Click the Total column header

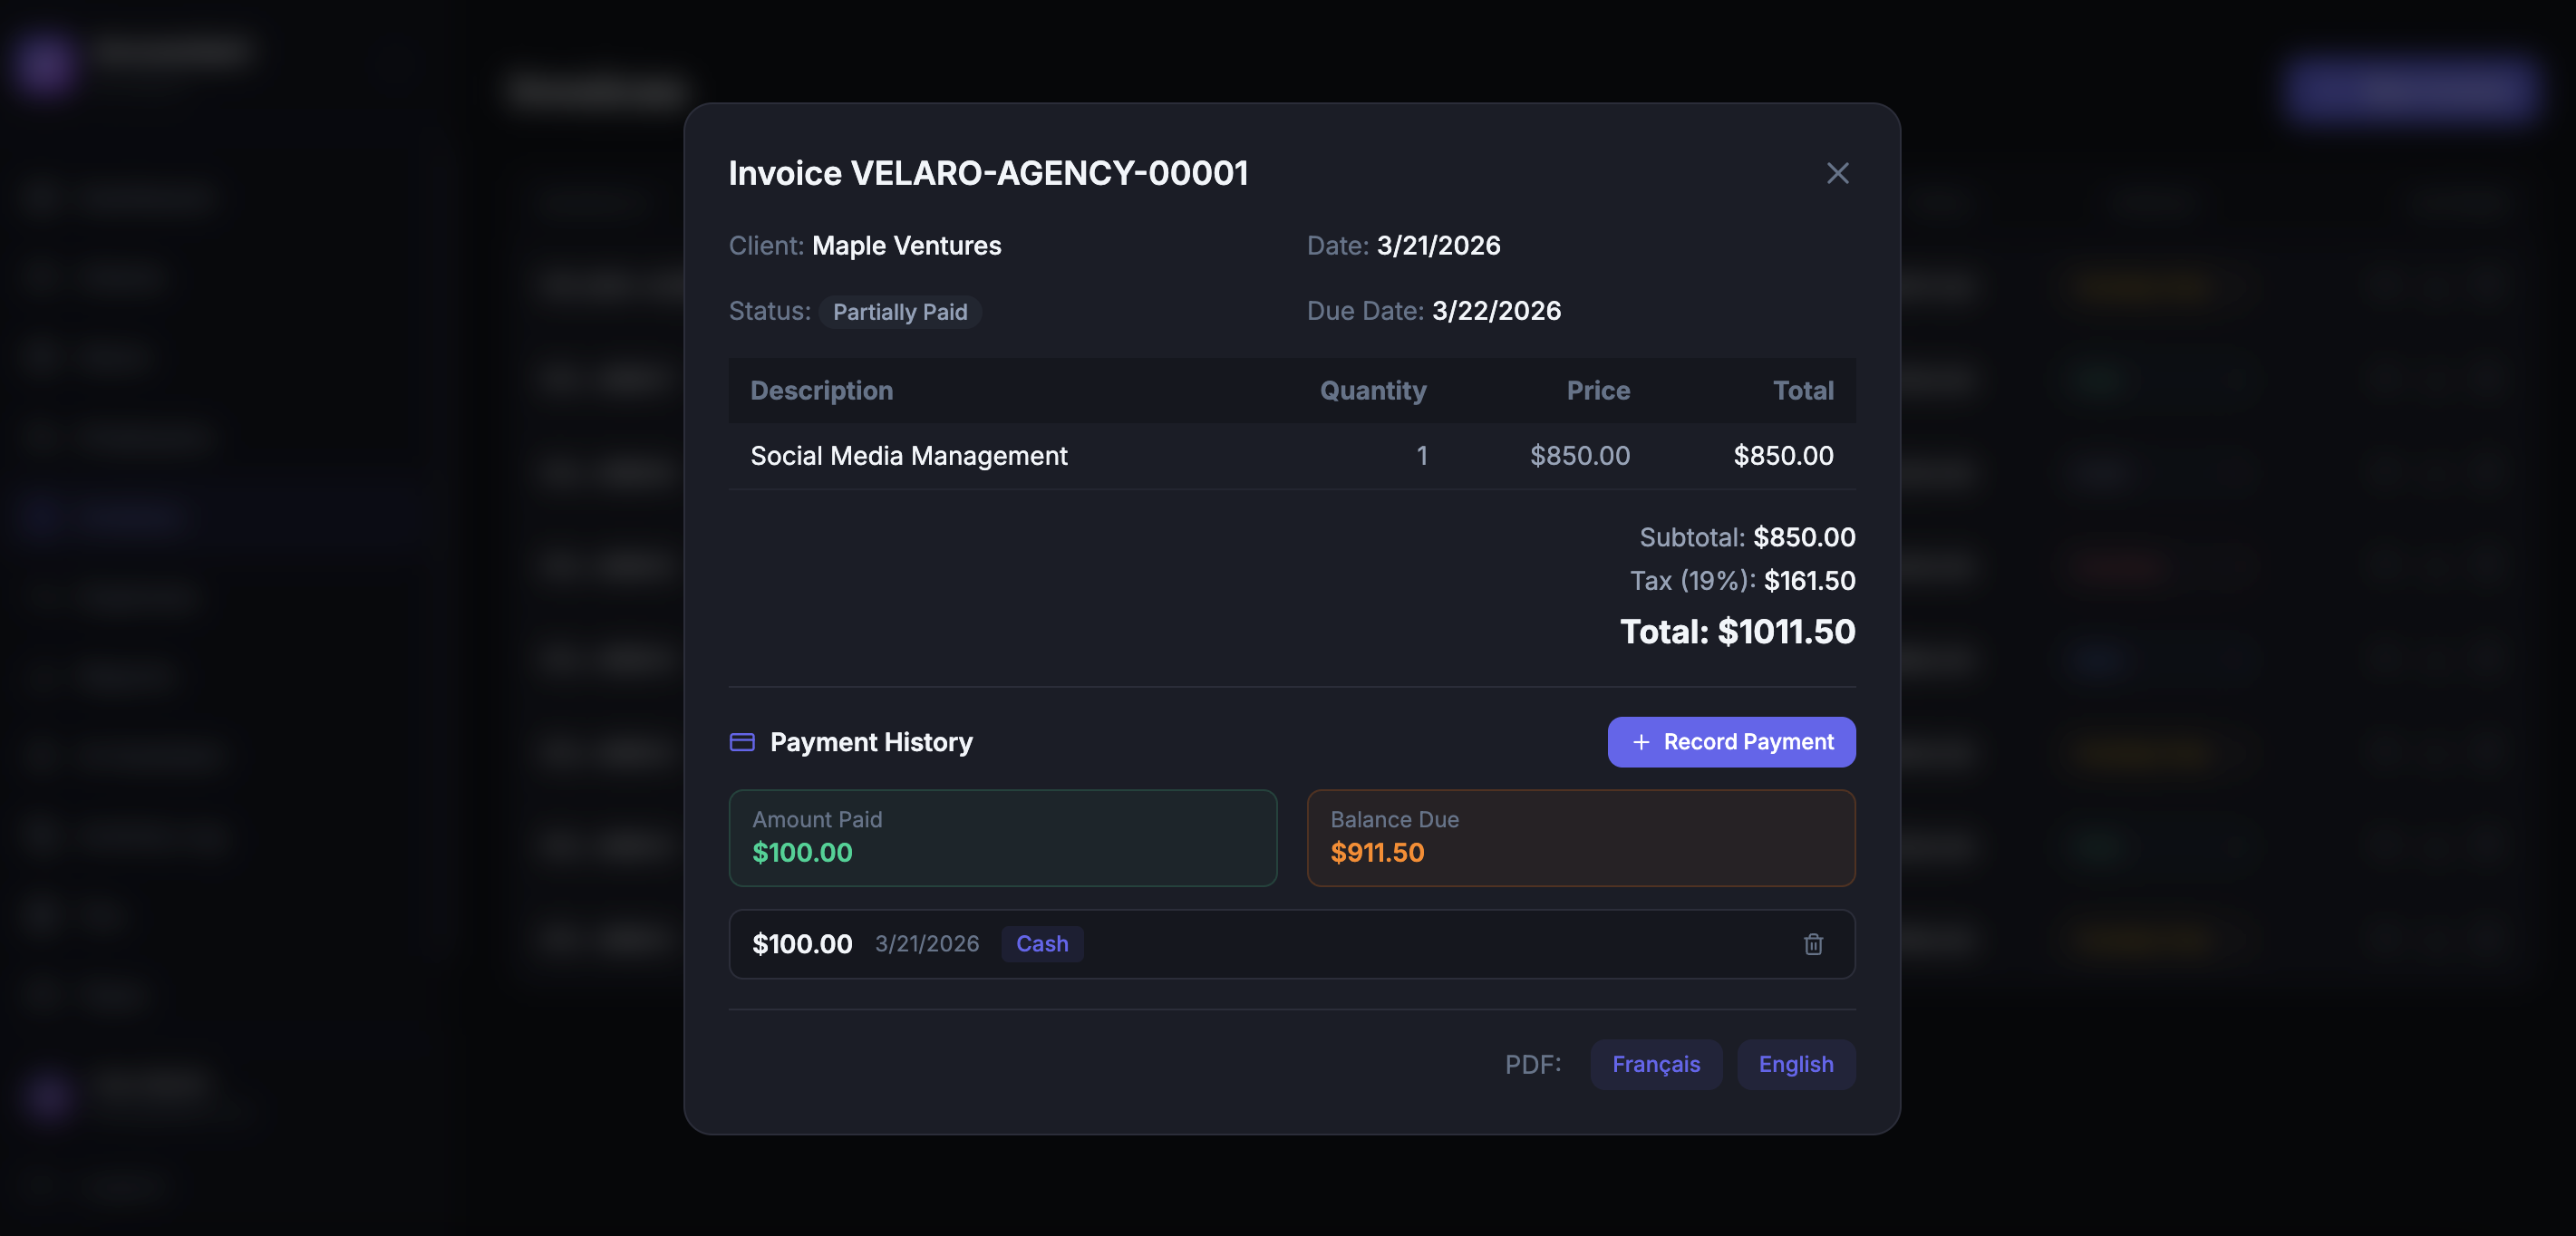(1802, 391)
